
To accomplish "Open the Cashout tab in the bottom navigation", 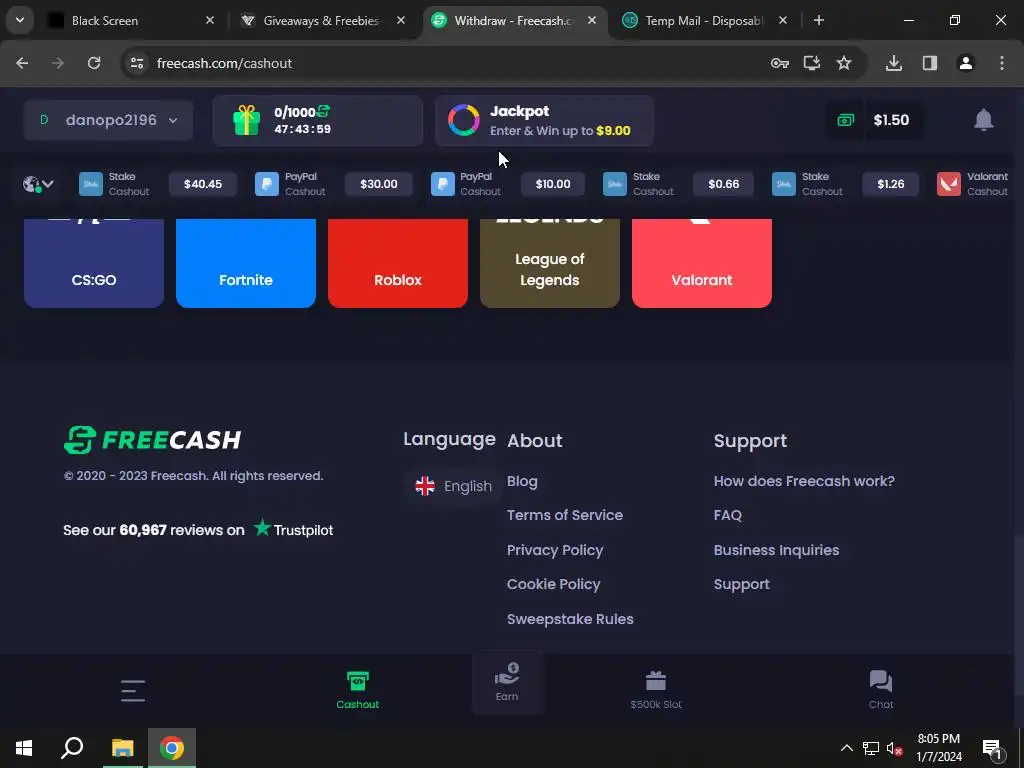I will [x=357, y=690].
